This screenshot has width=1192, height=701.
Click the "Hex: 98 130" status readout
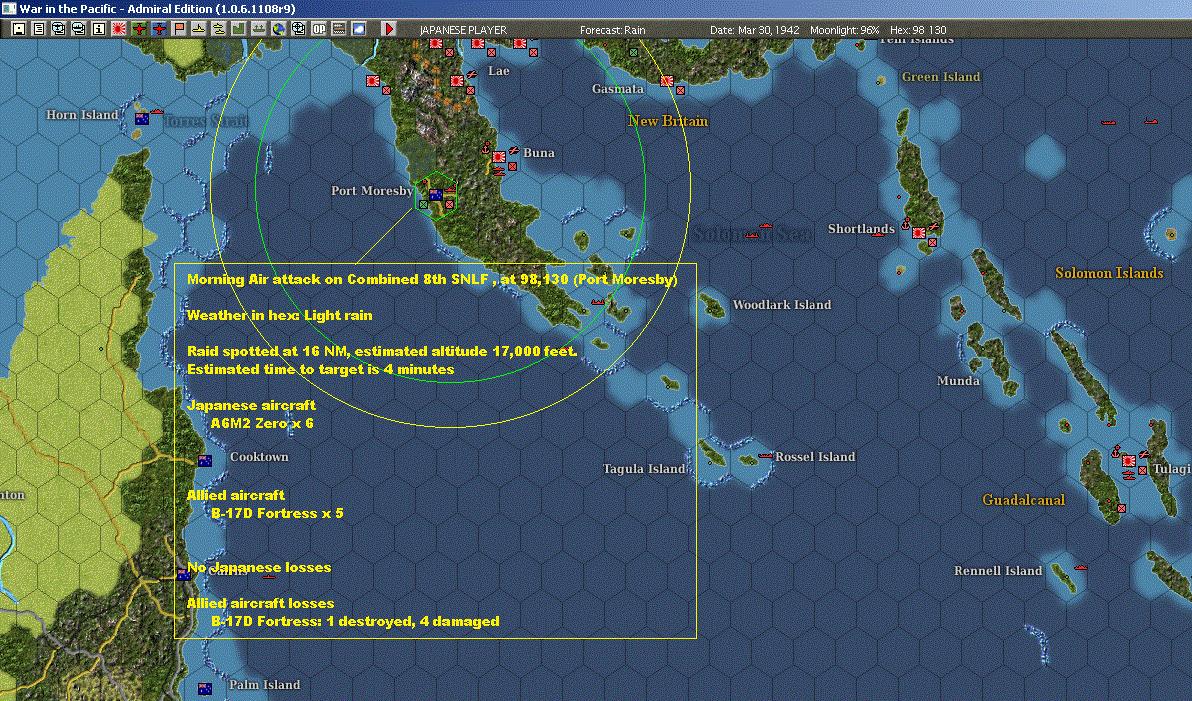tap(918, 30)
